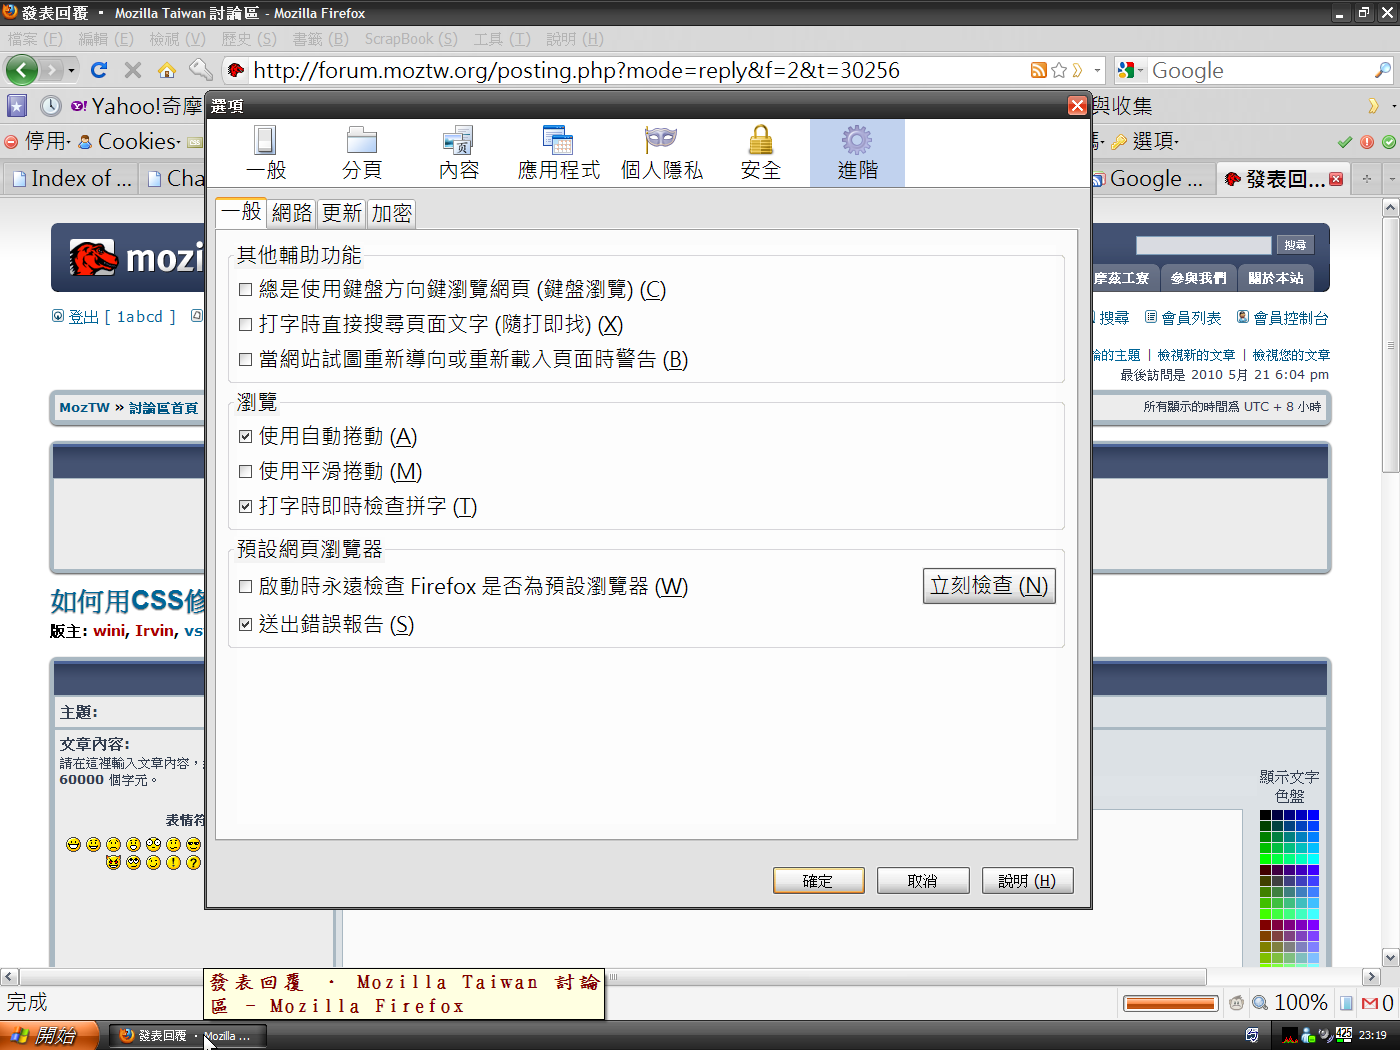The height and width of the screenshot is (1050, 1400).
Task: Uncheck 打字時即時檢查拼字 checkbox
Action: tap(246, 507)
